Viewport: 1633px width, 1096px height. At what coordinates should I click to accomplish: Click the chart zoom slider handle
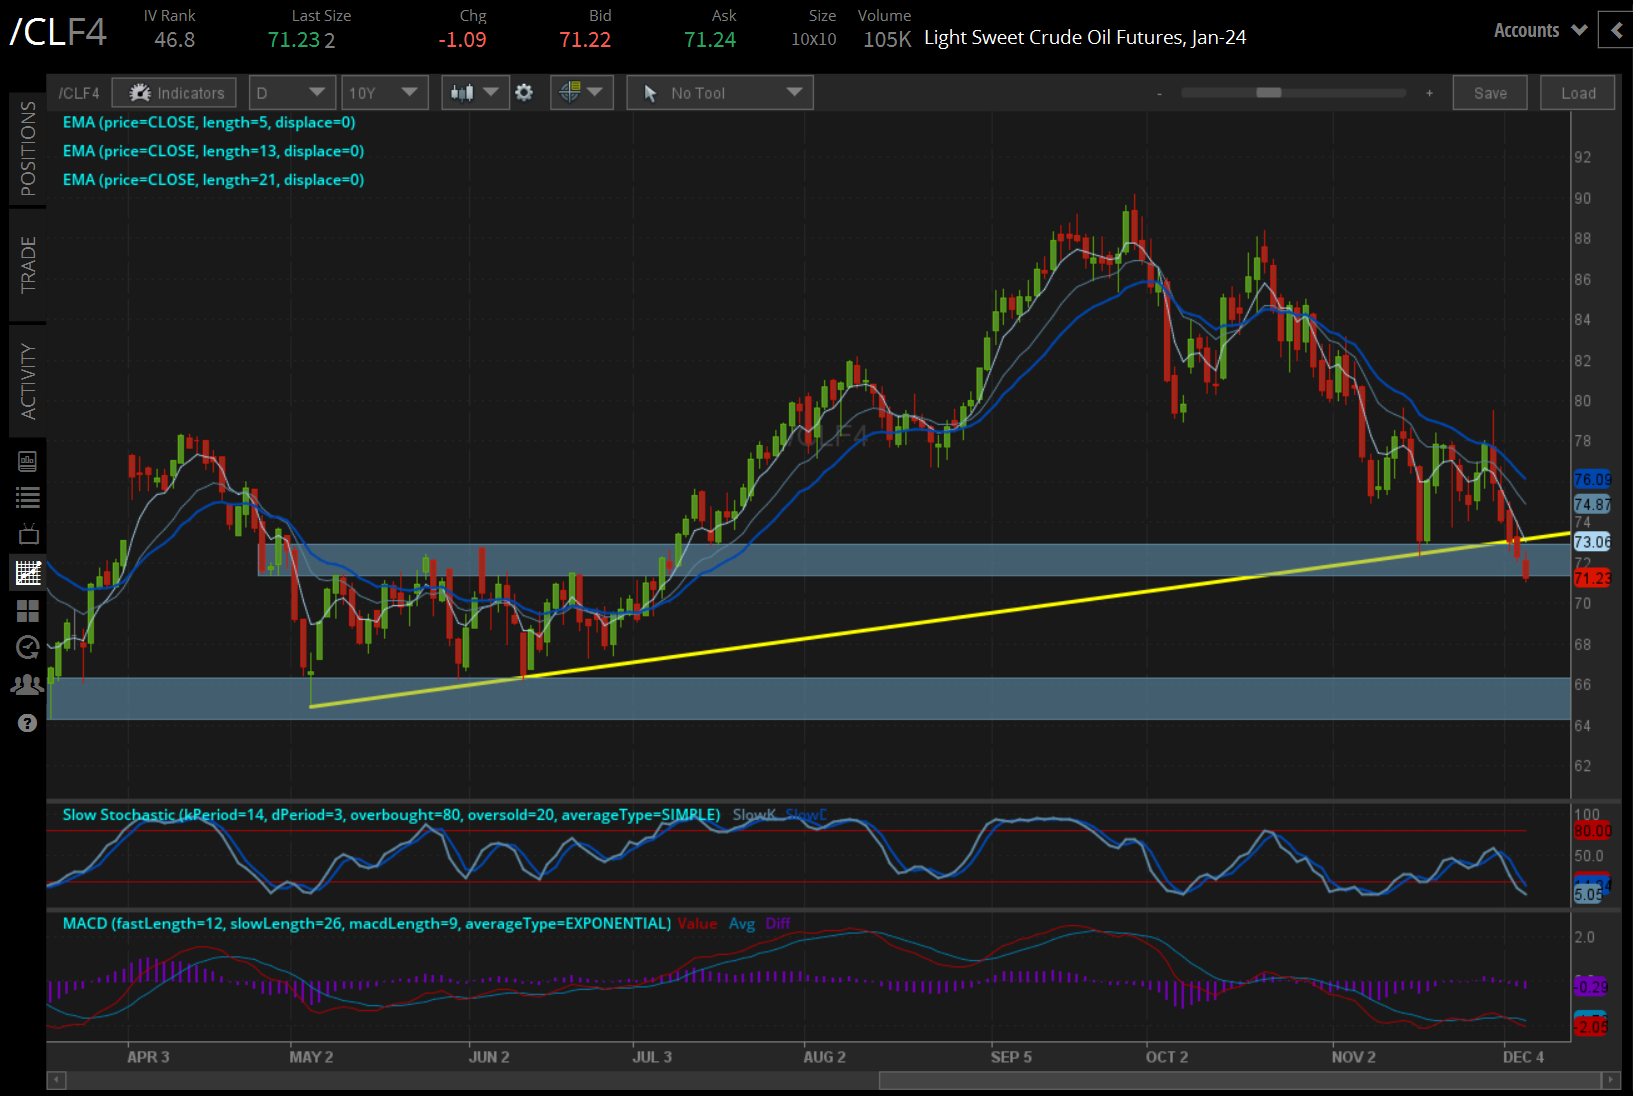[1269, 93]
